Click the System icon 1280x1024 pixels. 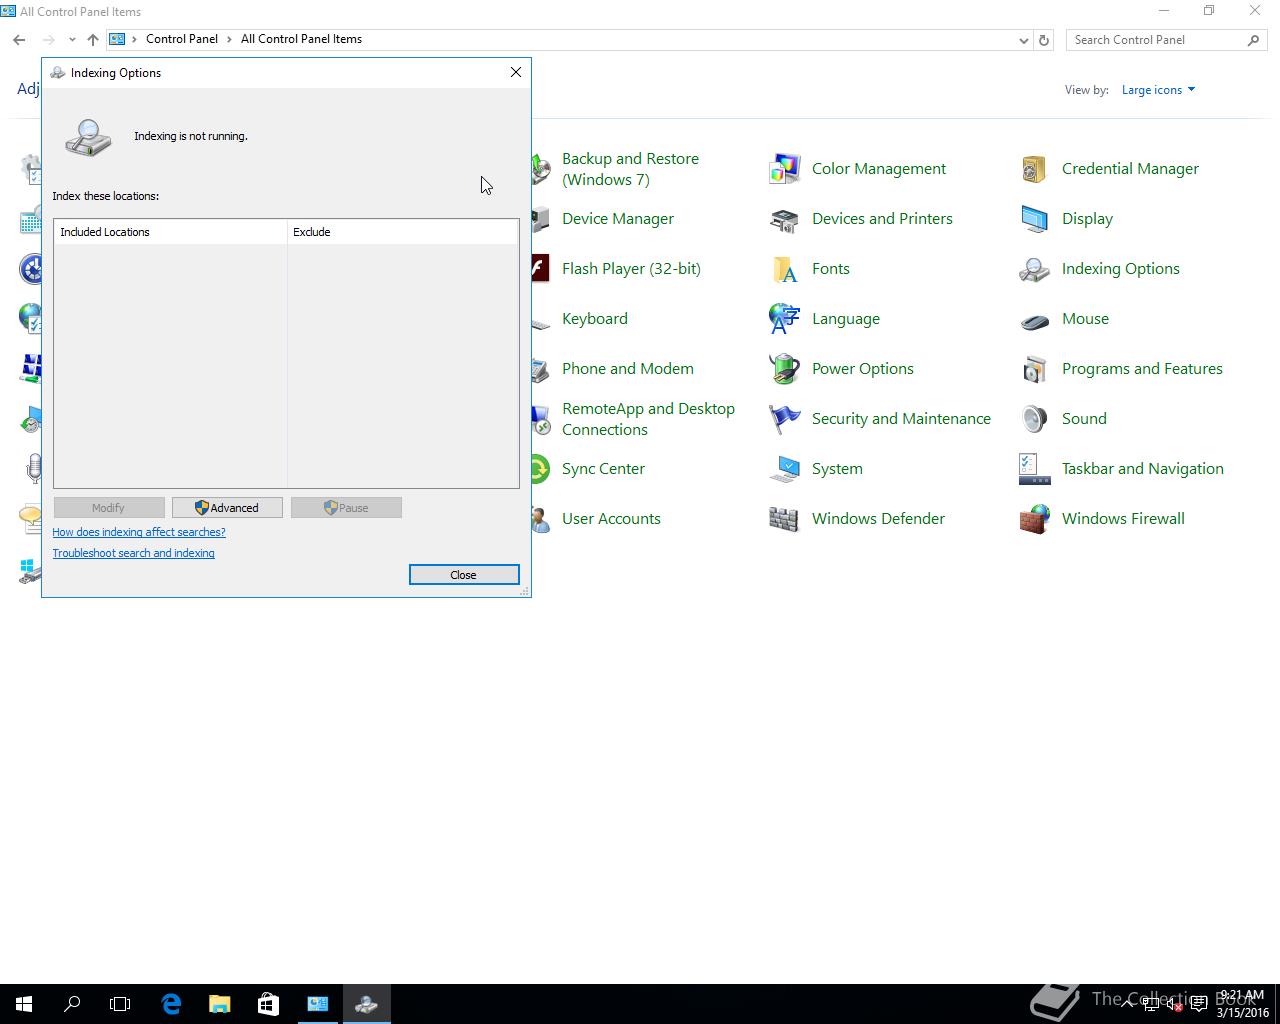pos(784,469)
